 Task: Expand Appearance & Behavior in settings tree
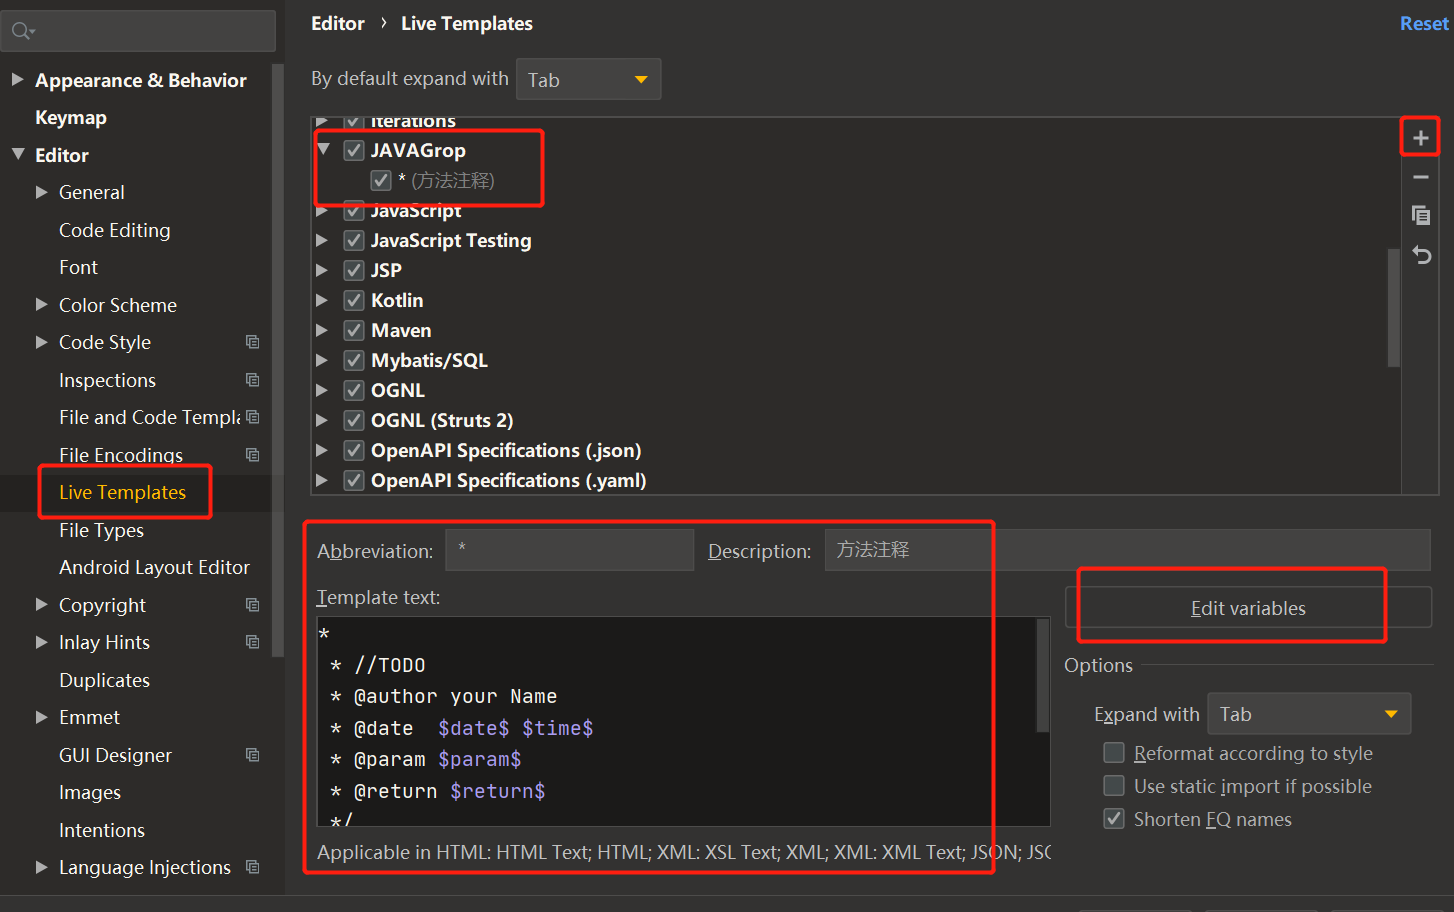pyautogui.click(x=17, y=79)
